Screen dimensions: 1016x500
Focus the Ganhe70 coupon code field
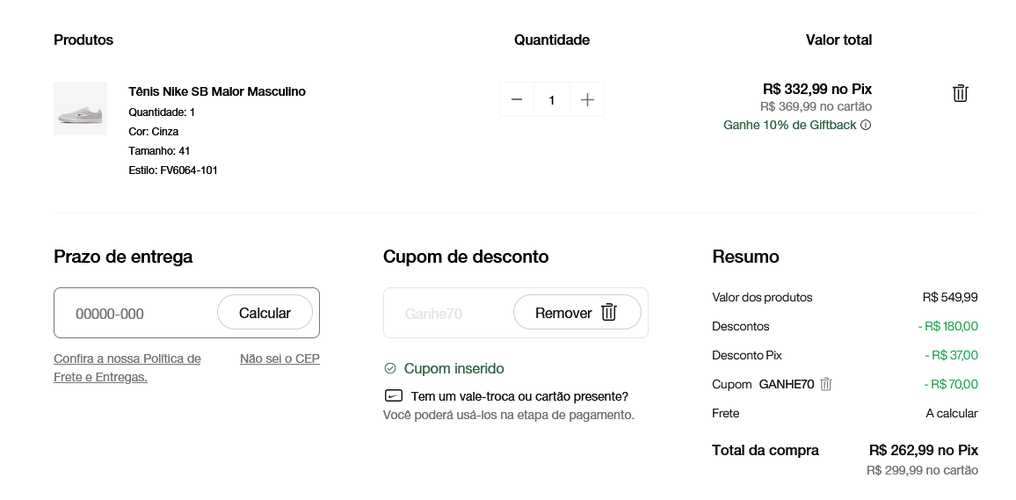tap(447, 313)
